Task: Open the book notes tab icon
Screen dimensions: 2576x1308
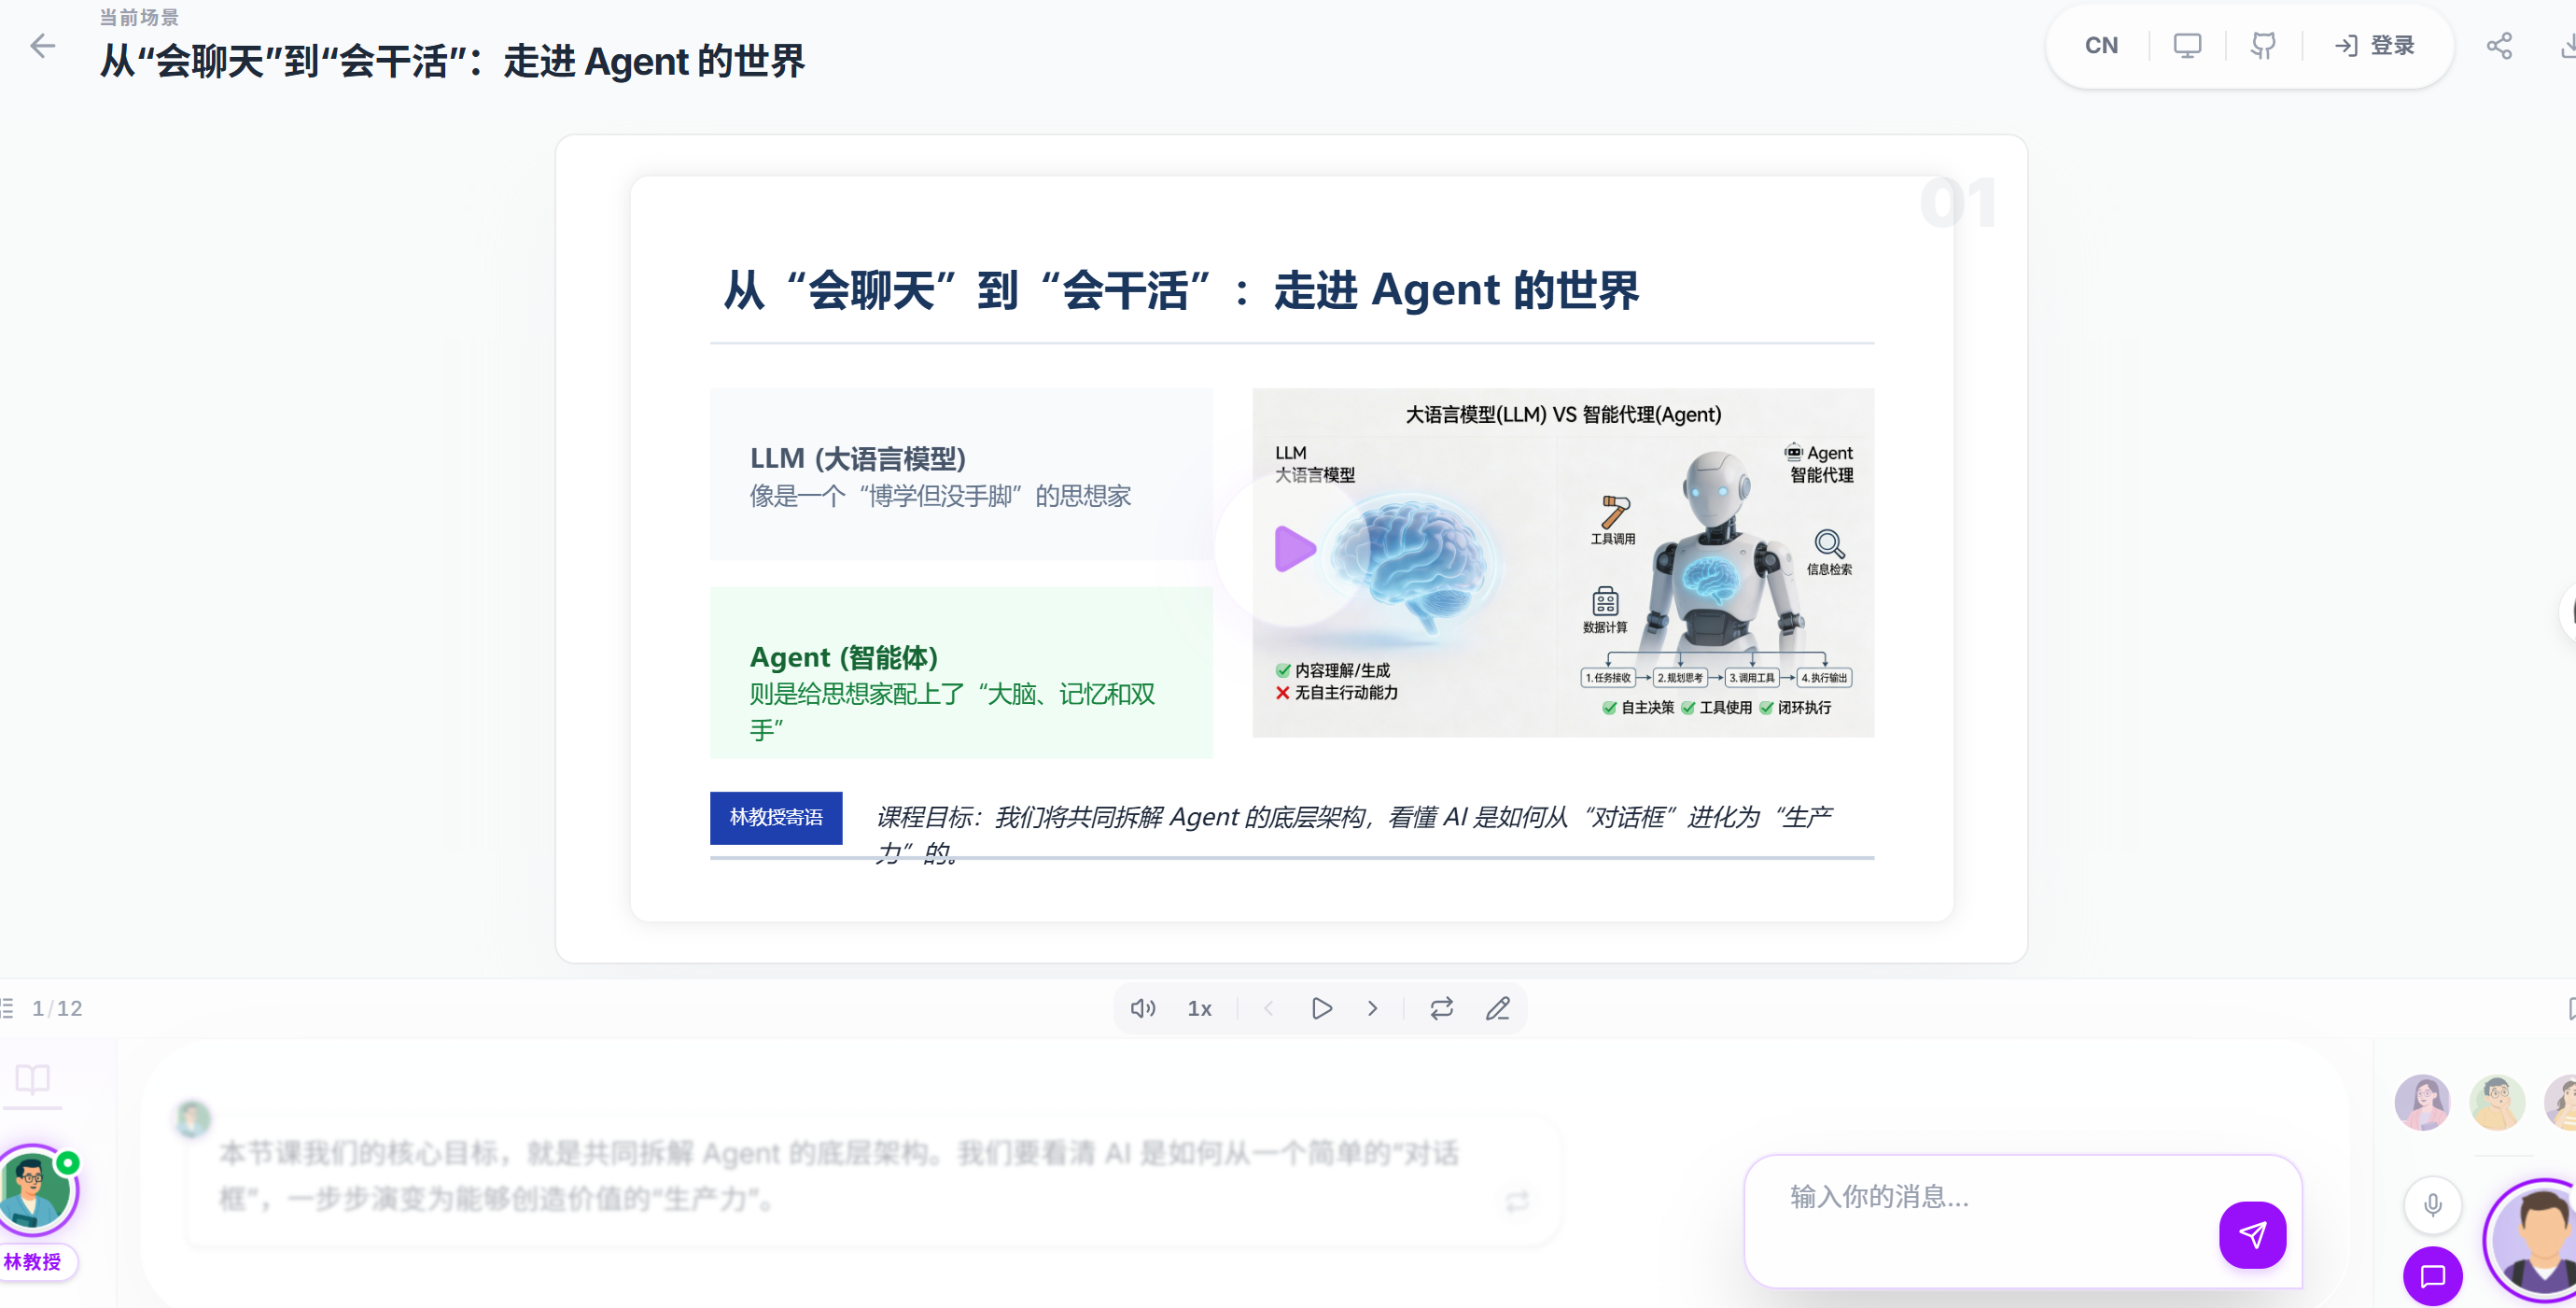Action: (33, 1079)
